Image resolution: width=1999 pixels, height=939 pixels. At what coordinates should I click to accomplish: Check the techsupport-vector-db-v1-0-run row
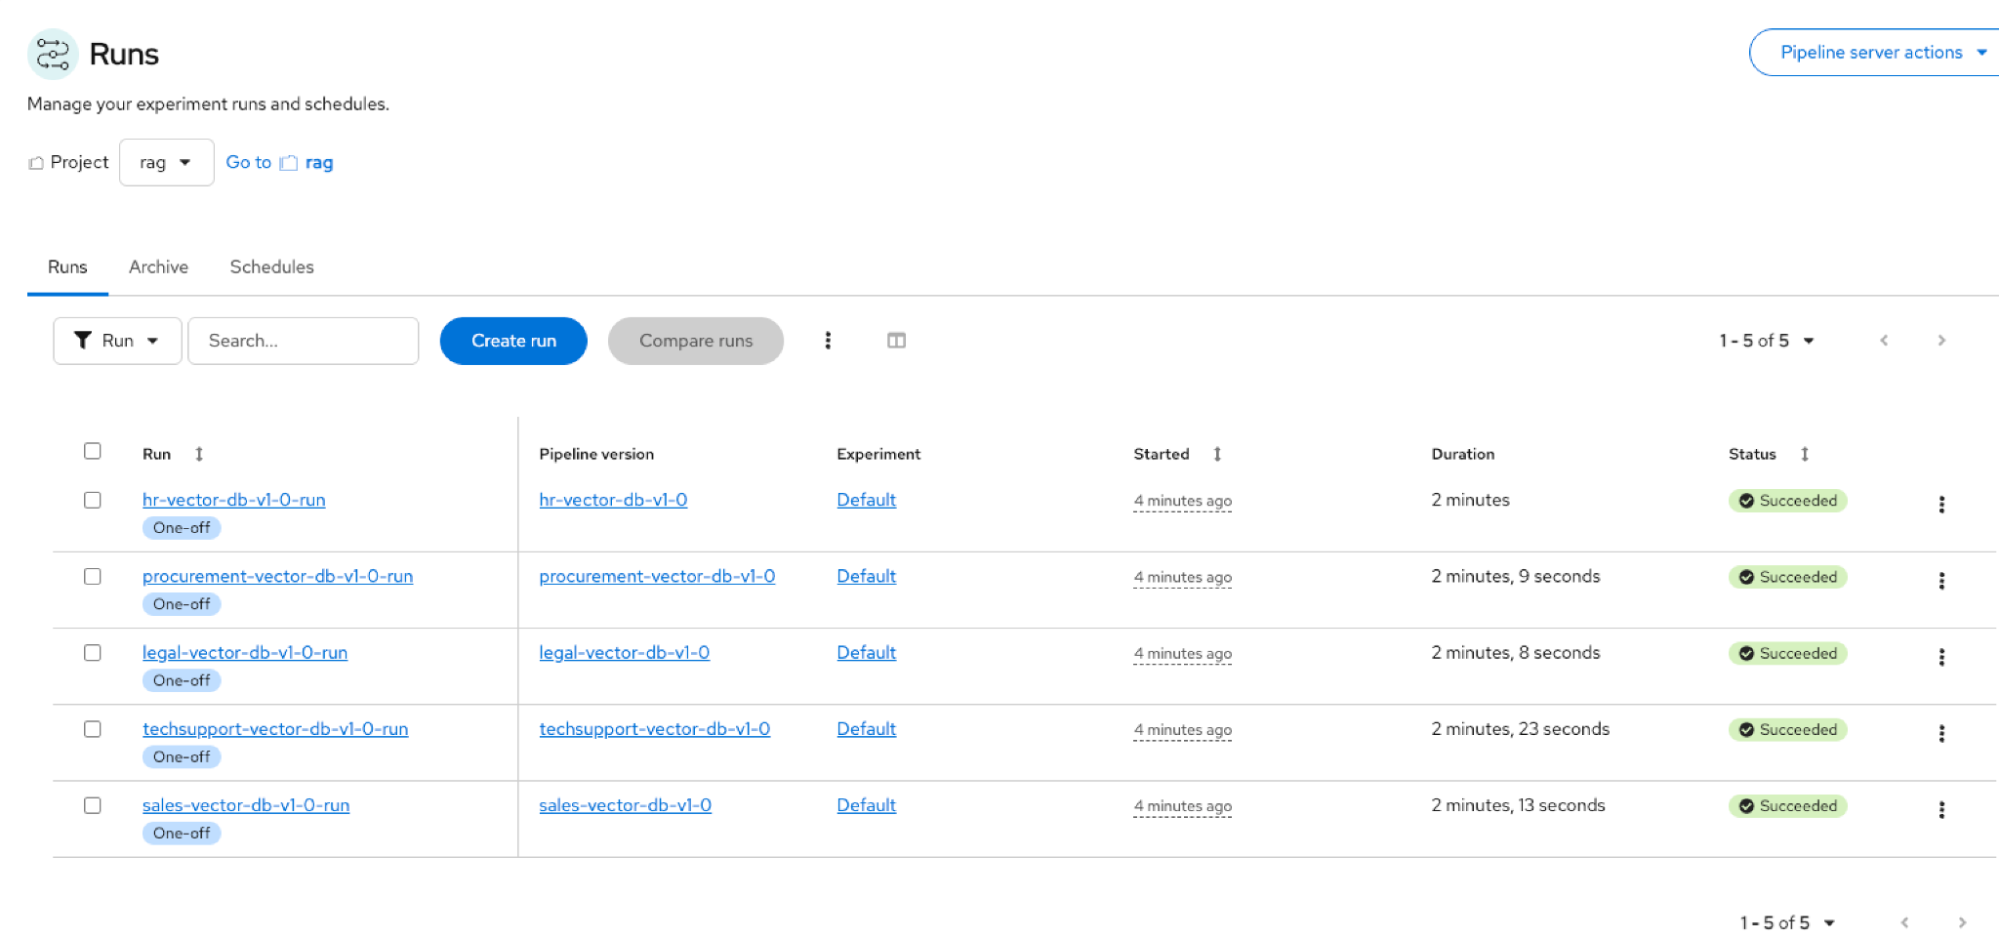93,729
